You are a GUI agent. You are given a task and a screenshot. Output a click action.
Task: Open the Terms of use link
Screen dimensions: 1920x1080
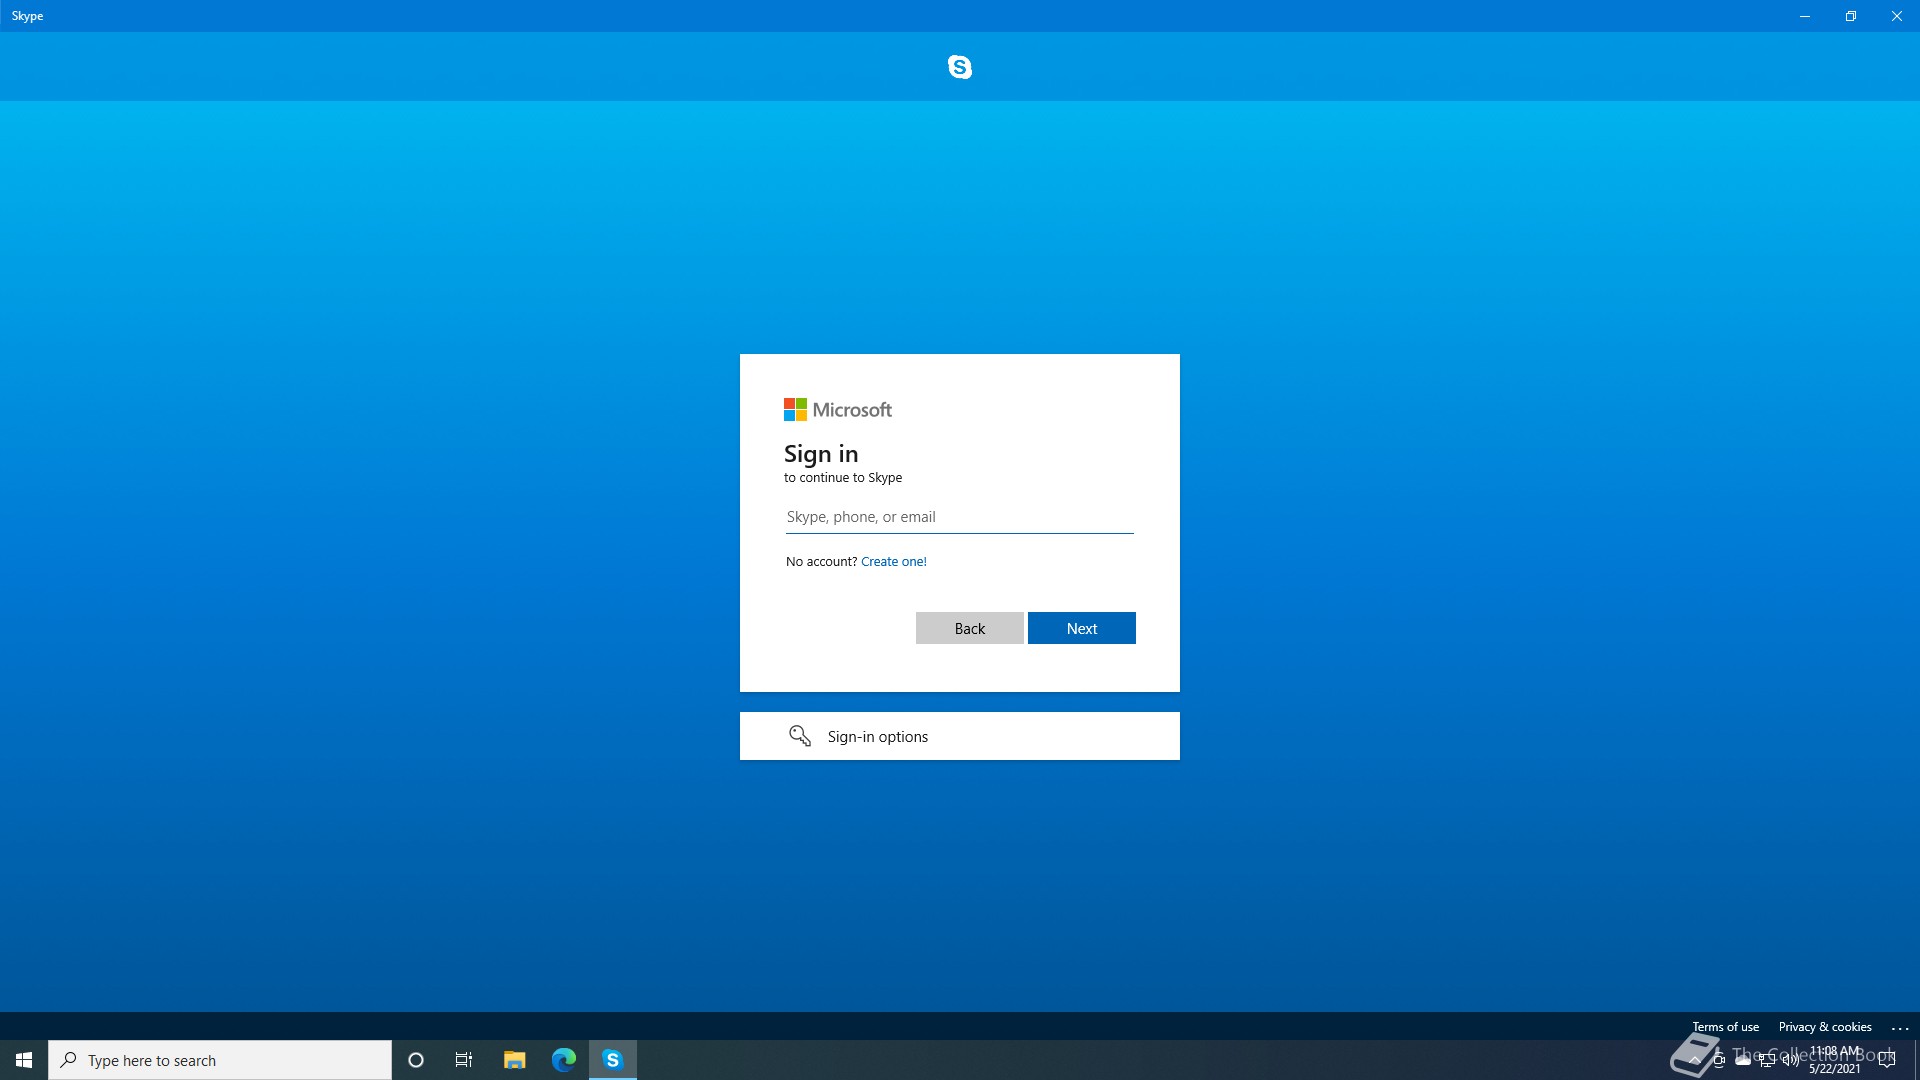point(1726,1027)
